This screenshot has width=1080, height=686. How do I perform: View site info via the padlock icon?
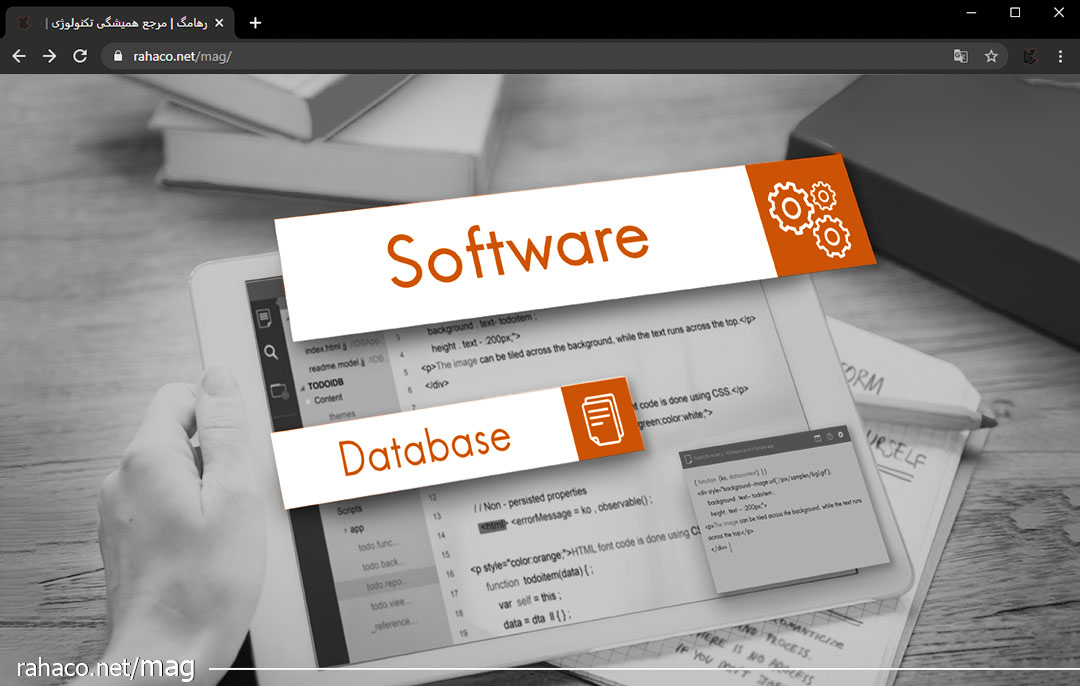119,56
